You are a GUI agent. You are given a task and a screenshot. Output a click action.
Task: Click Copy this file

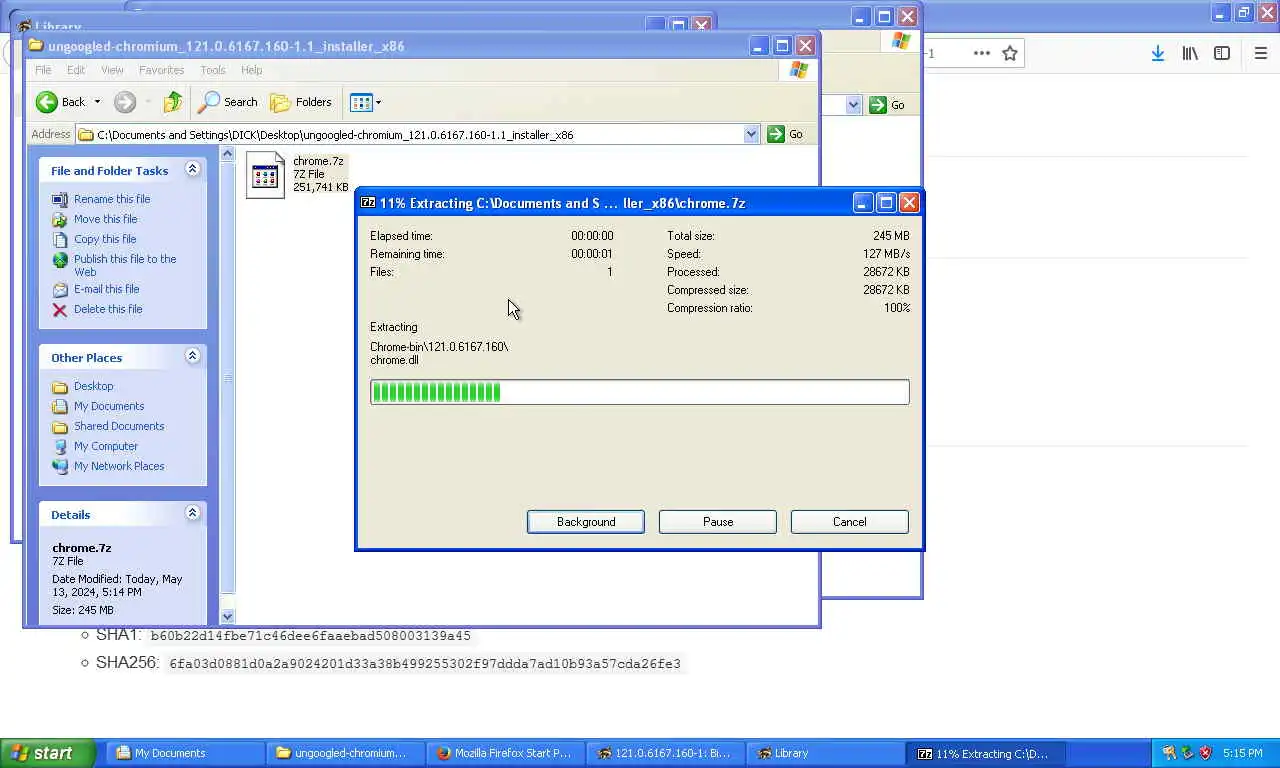[105, 239]
